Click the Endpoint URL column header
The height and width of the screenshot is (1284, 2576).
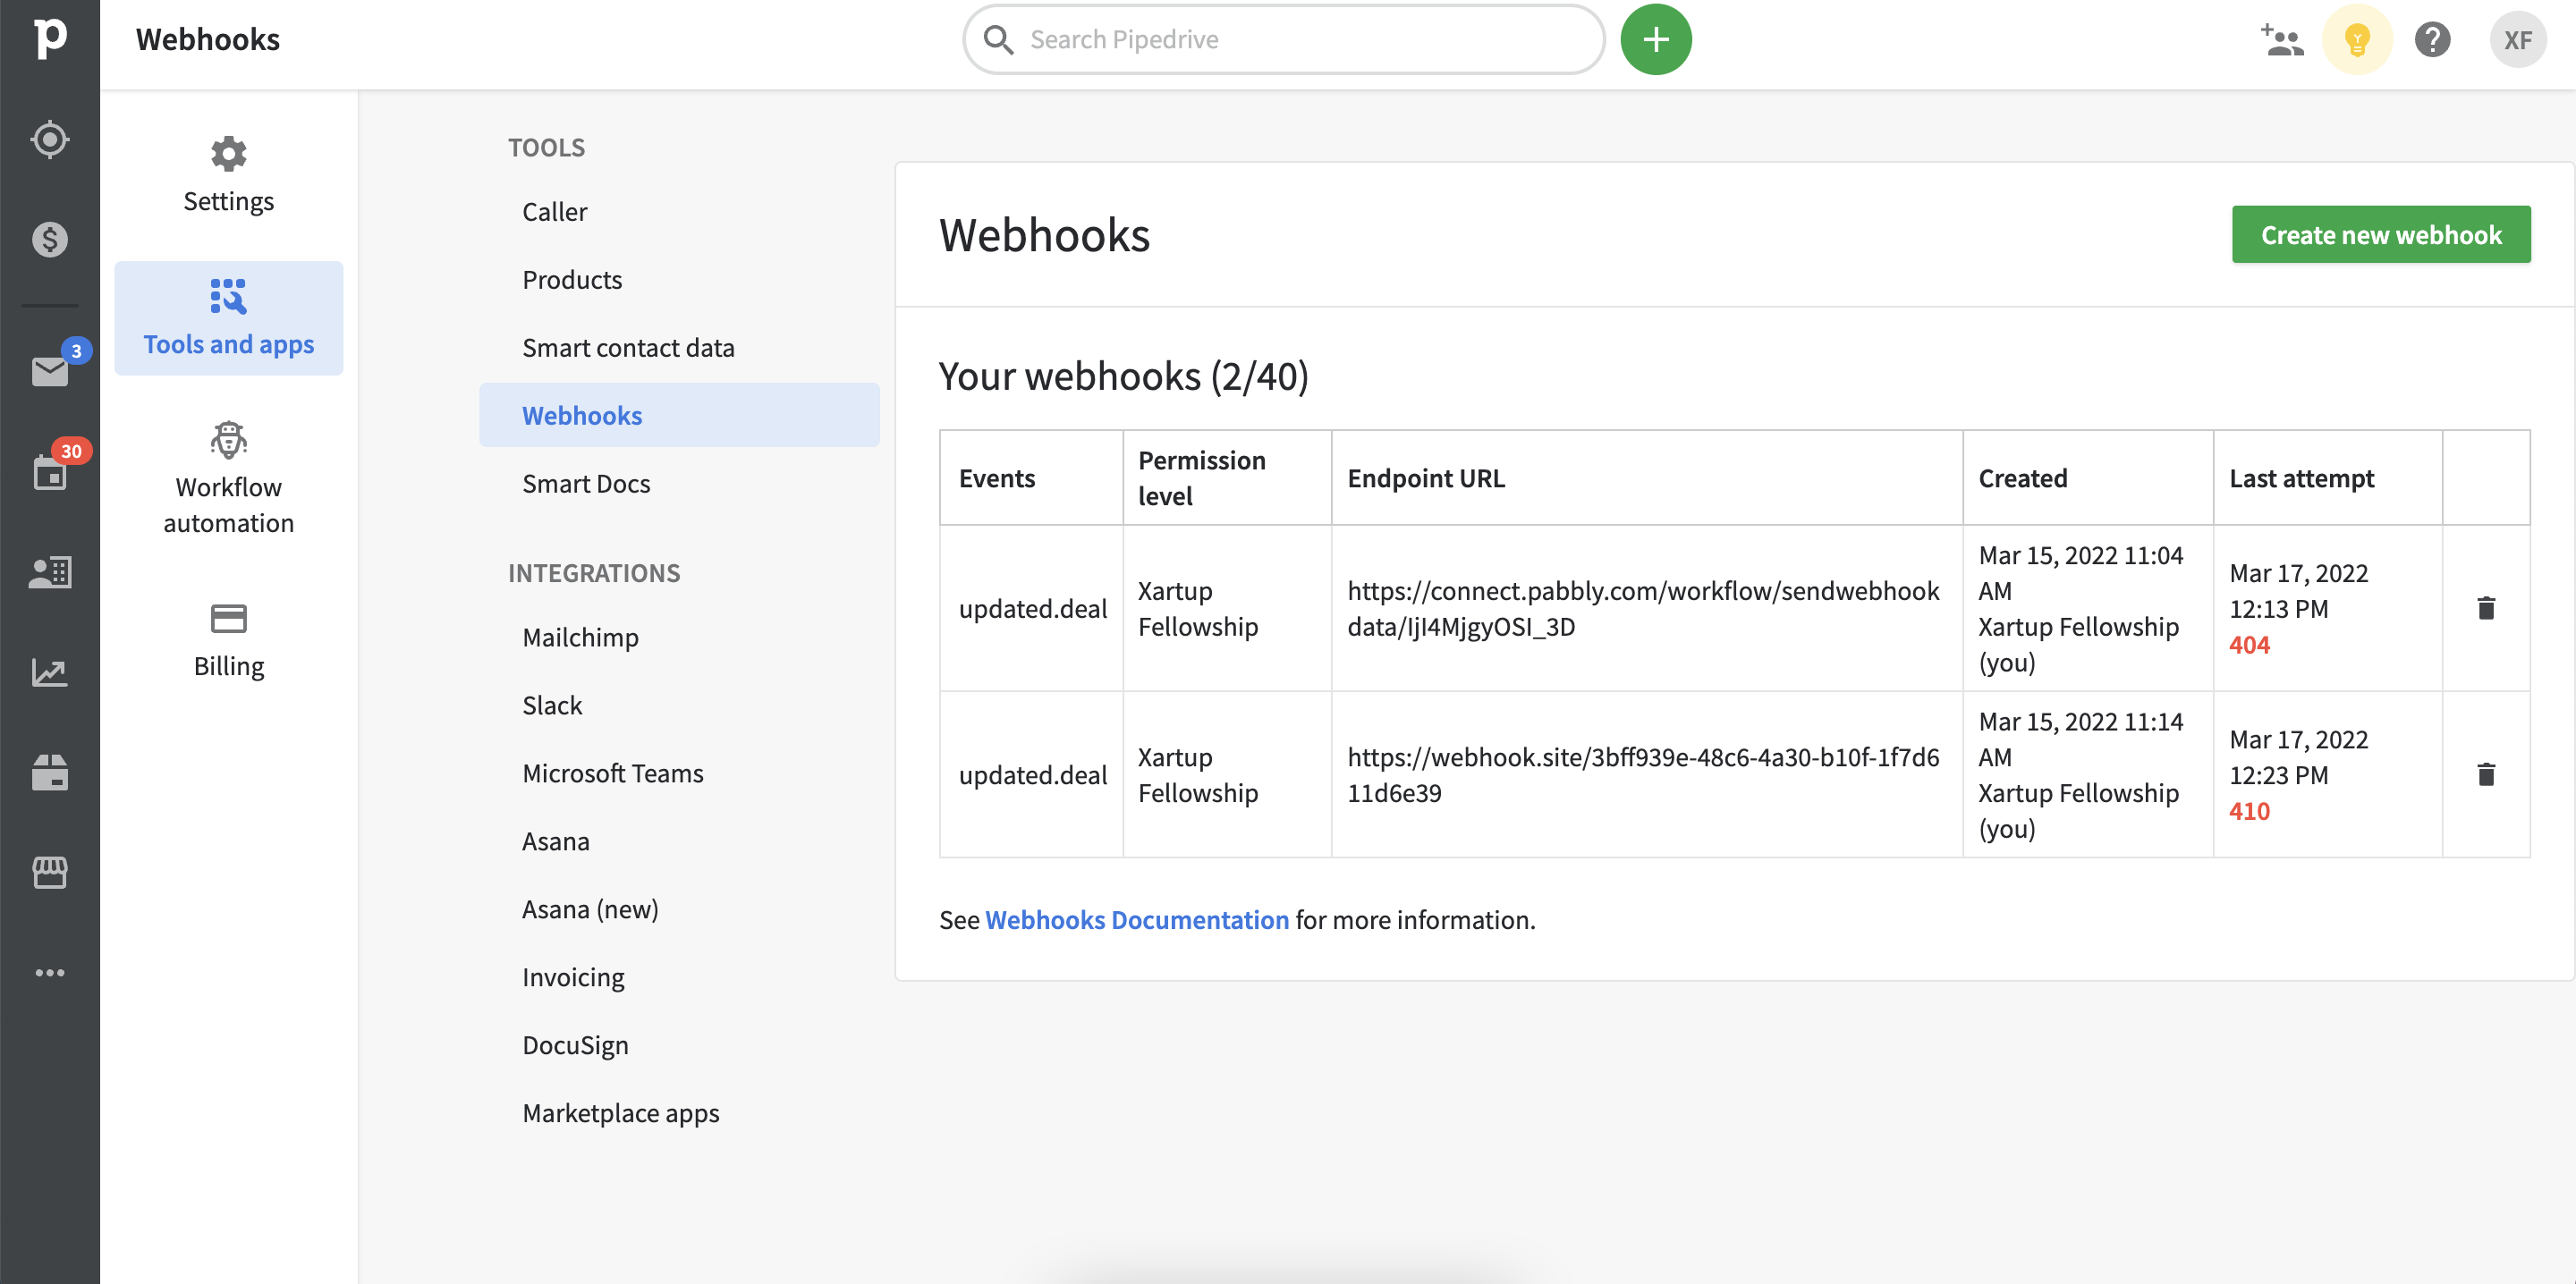click(1426, 478)
